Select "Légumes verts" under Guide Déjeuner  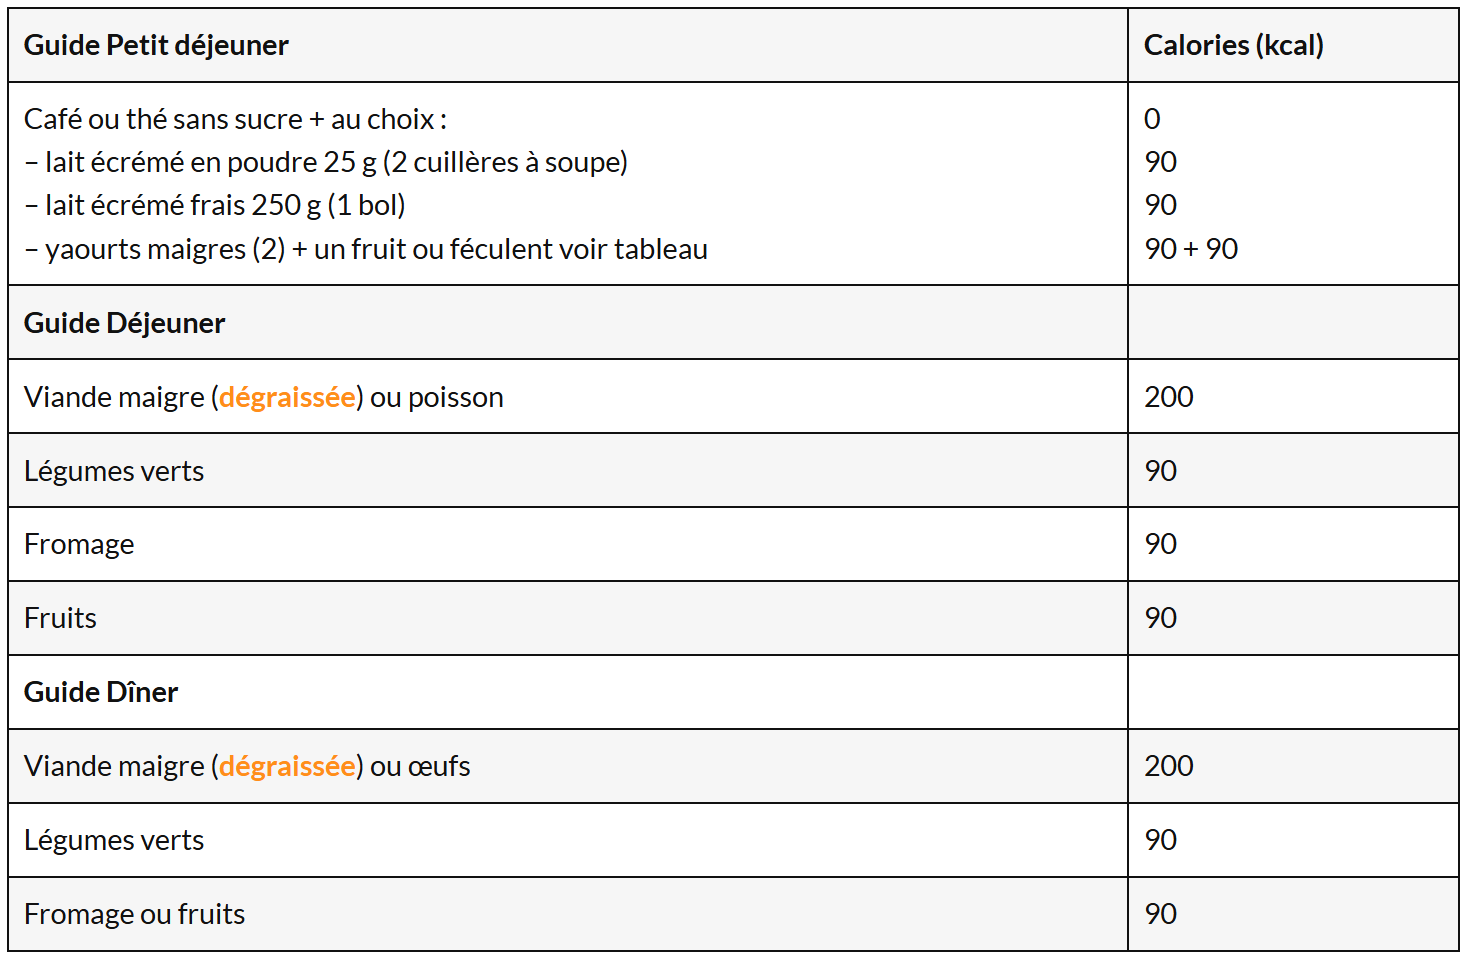[x=114, y=471]
